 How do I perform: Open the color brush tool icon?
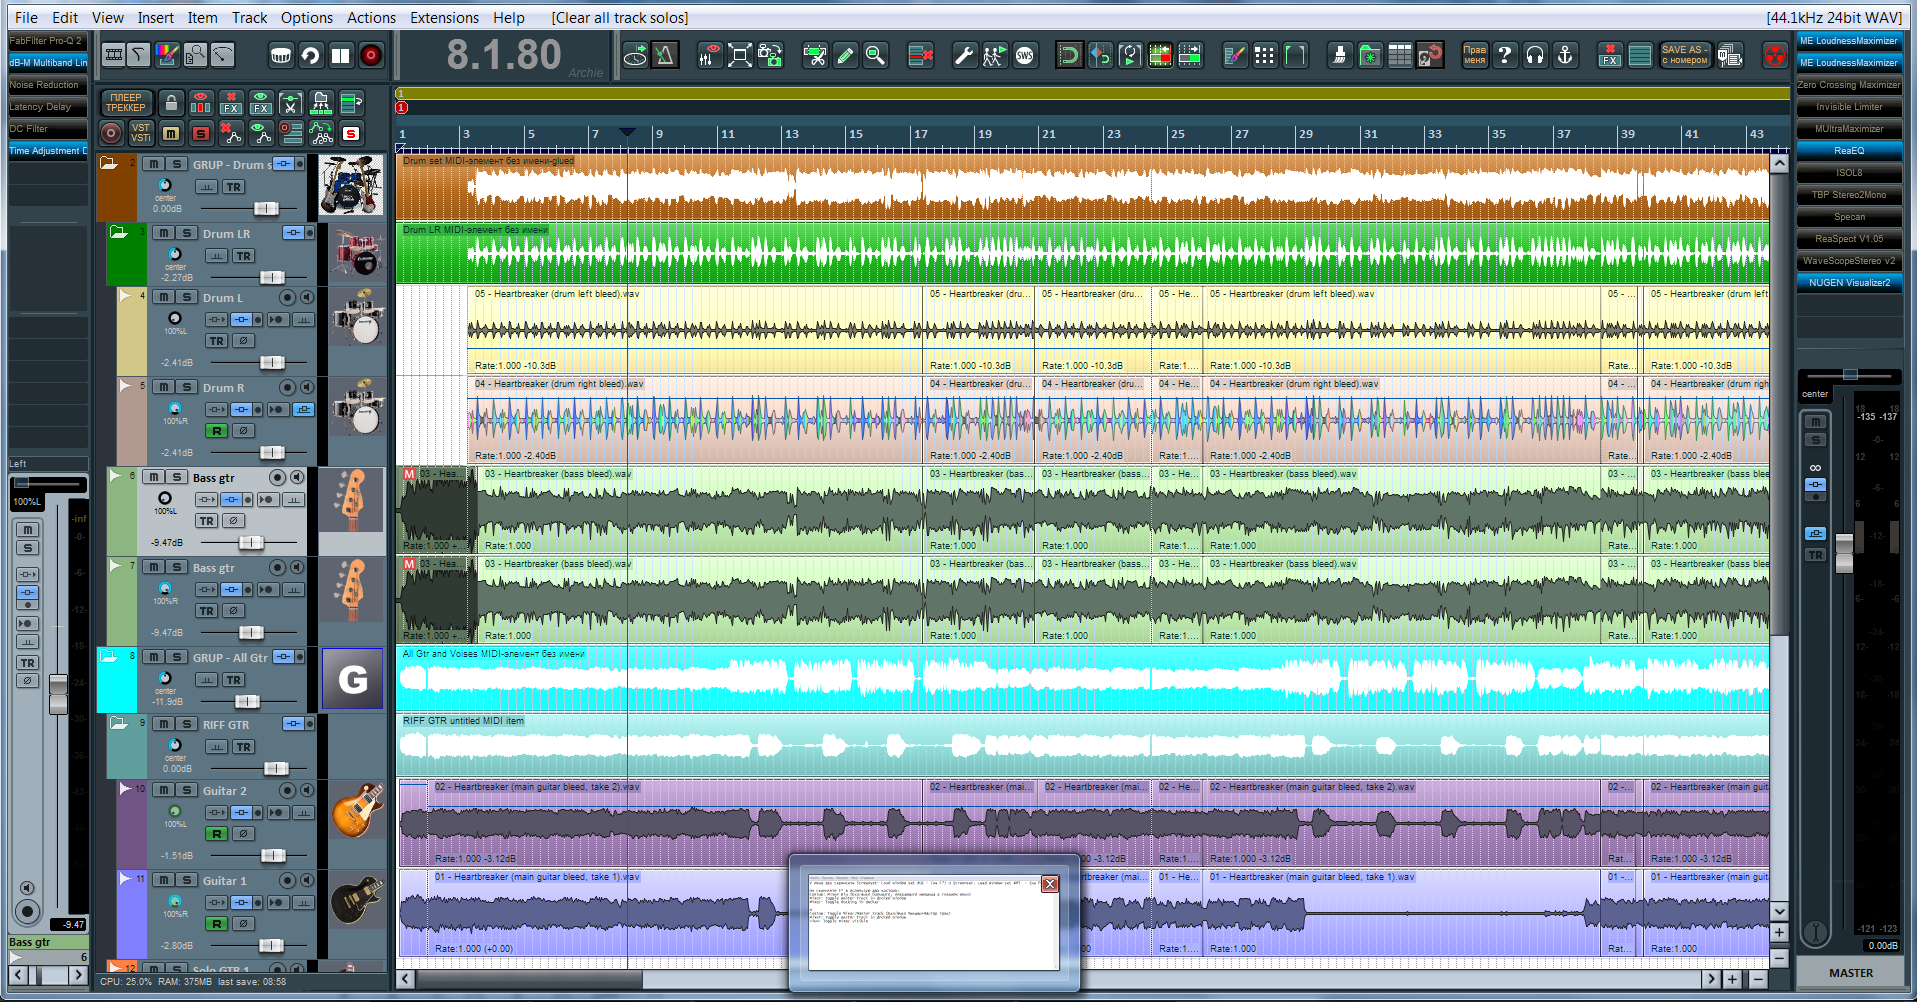click(x=167, y=55)
